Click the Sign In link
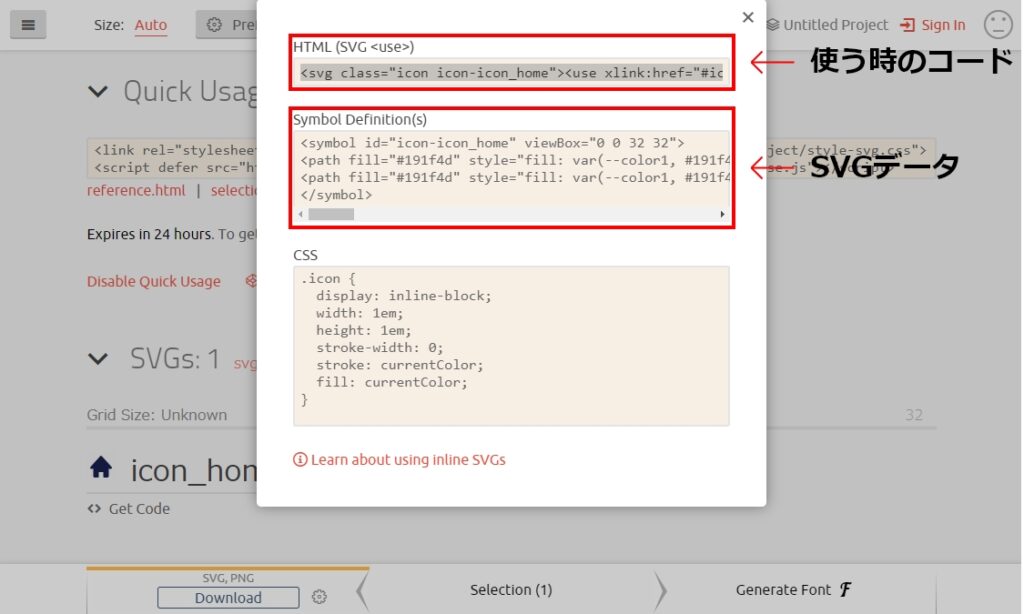The image size is (1024, 614). [933, 25]
